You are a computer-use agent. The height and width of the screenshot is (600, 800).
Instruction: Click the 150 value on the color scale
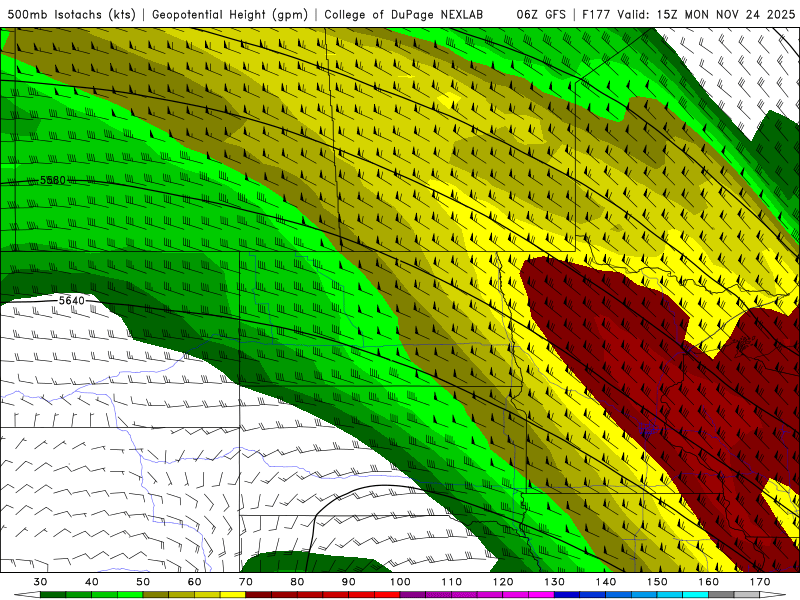coord(657,582)
